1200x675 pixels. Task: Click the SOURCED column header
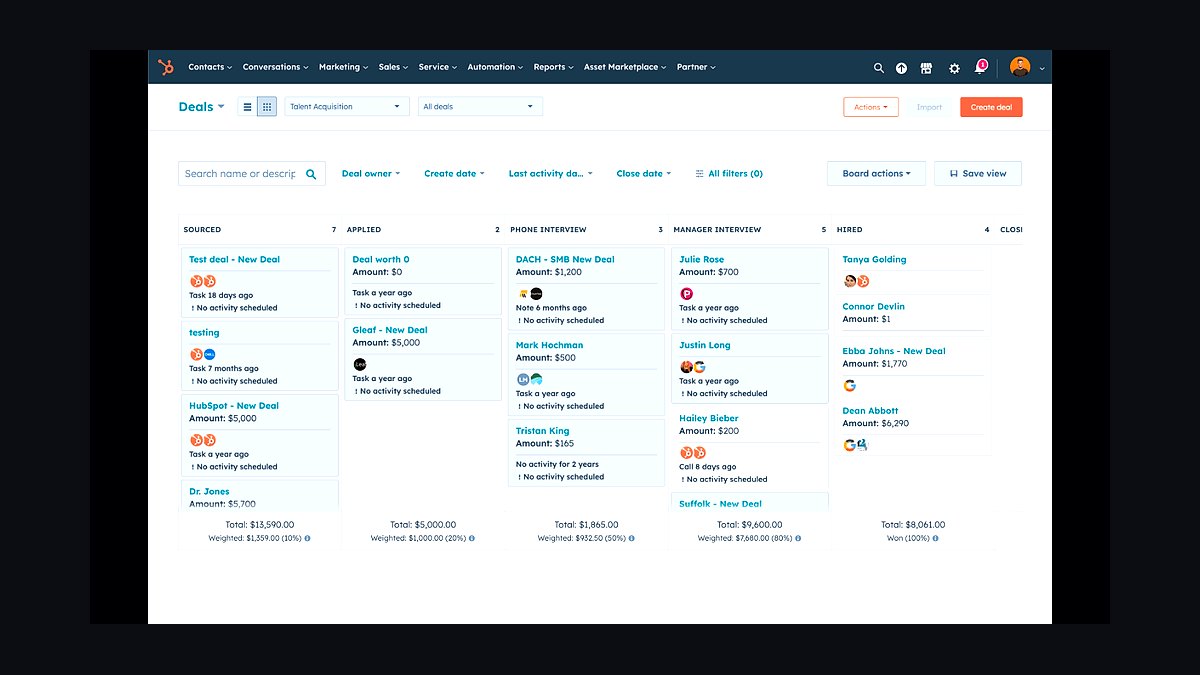(x=202, y=230)
